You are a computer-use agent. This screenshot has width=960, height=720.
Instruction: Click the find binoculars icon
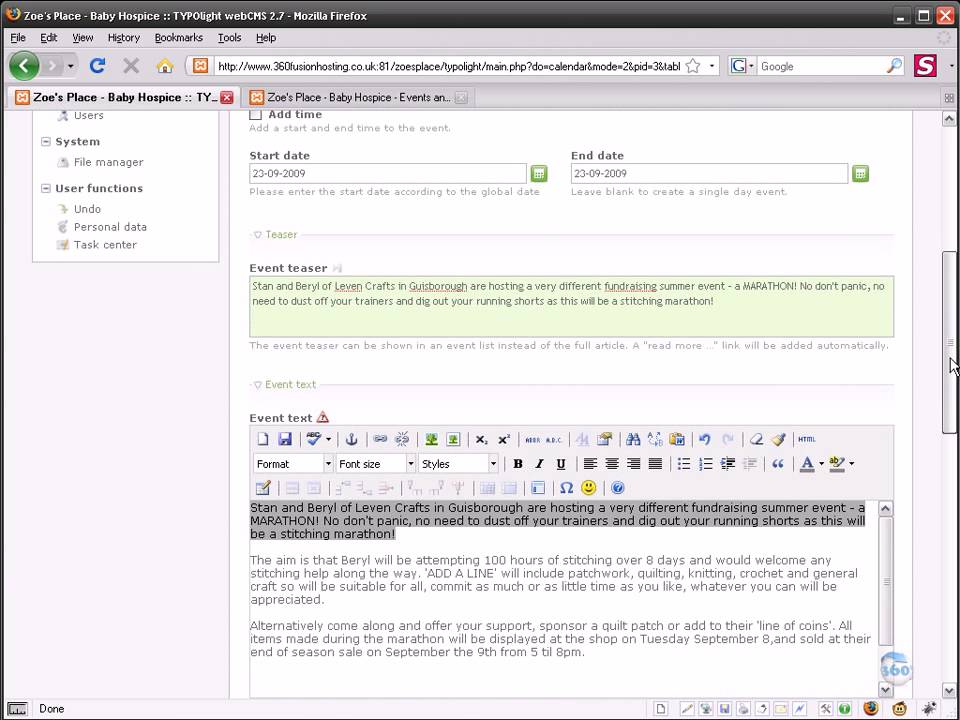pyautogui.click(x=633, y=439)
